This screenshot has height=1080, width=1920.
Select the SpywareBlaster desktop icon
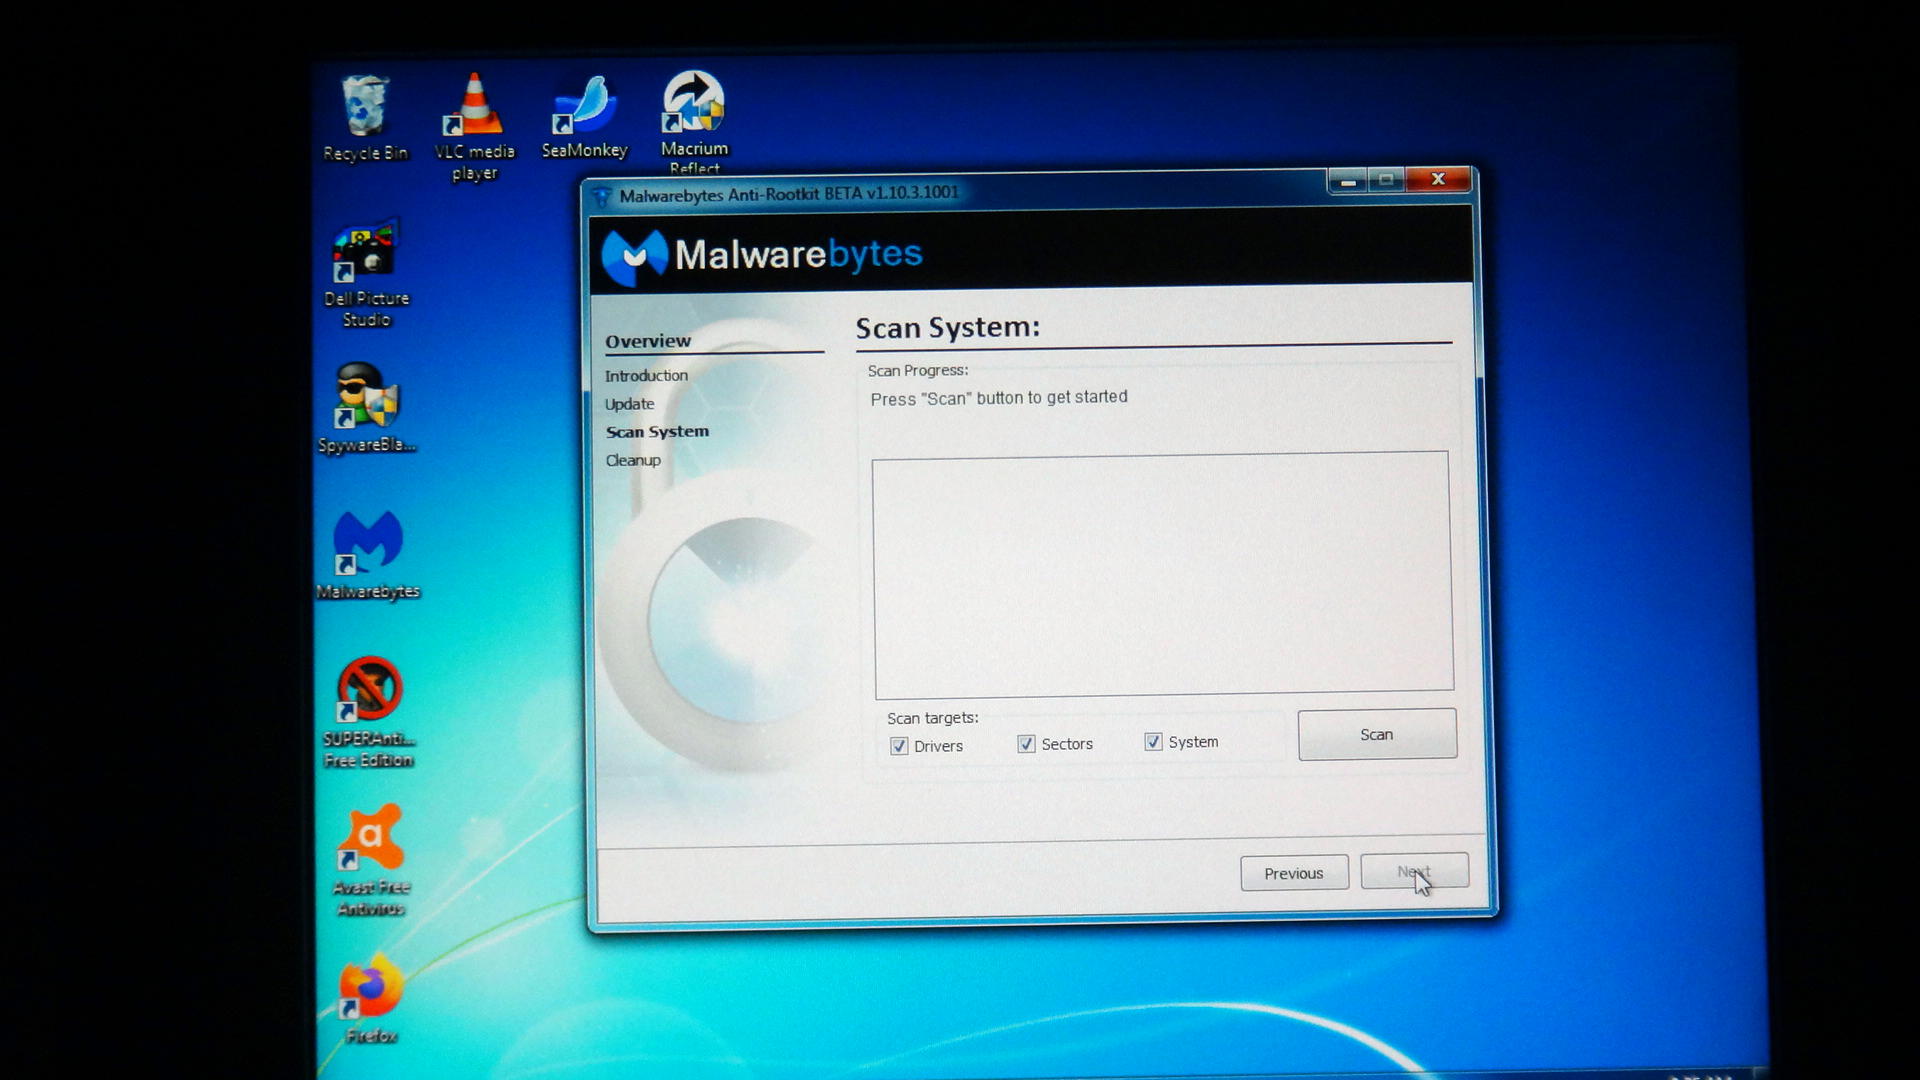pos(367,409)
